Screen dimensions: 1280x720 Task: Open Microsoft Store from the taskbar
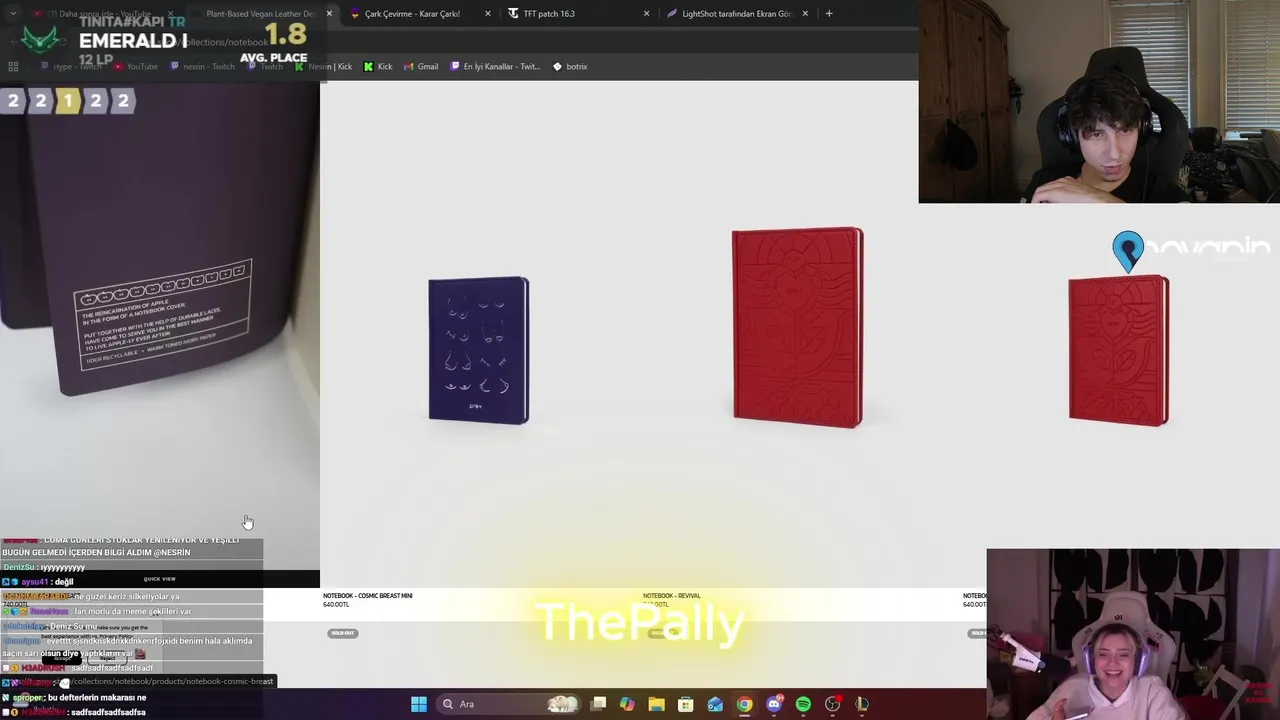[x=686, y=704]
